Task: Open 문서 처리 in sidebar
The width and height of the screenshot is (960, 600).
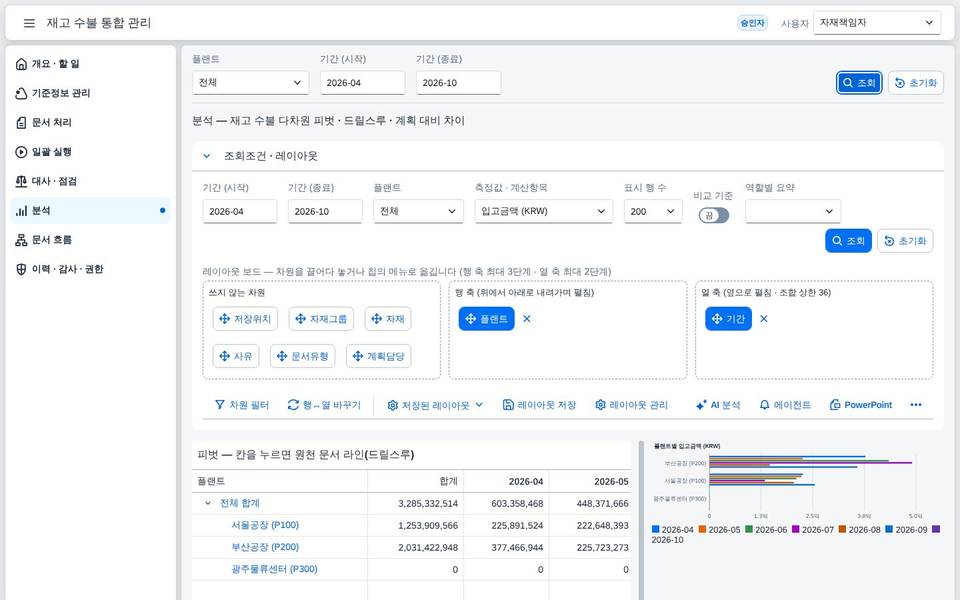Action: click(91, 122)
